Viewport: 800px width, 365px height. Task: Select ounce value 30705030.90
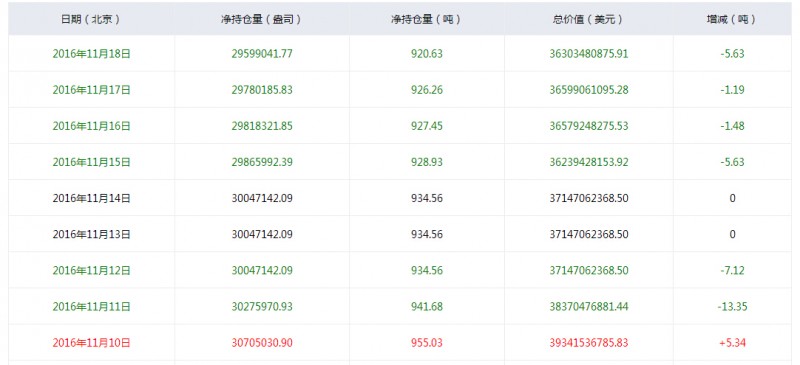click(262, 343)
